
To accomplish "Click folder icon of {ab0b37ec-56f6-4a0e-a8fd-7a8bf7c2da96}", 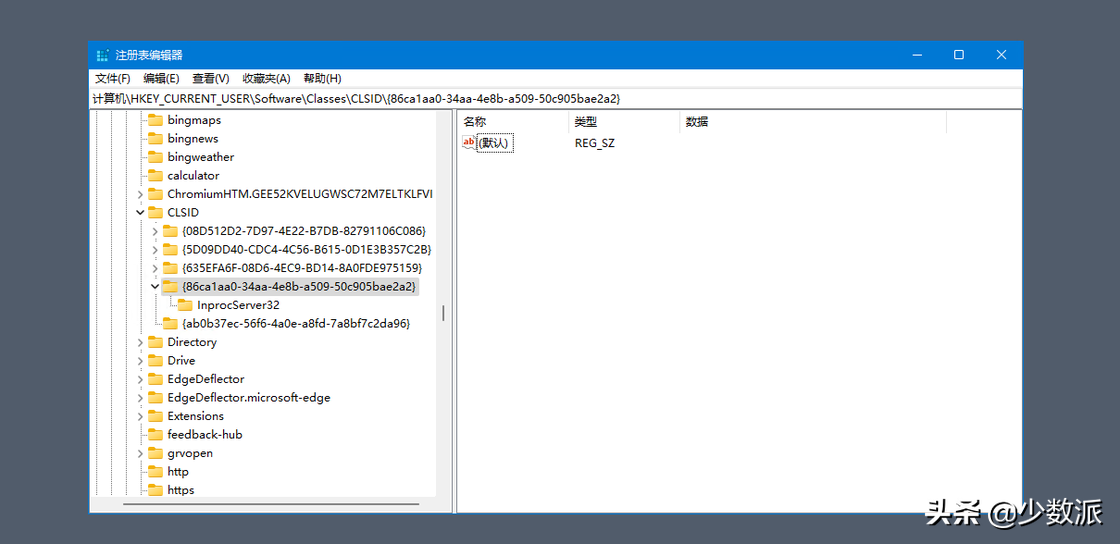I will (x=170, y=323).
